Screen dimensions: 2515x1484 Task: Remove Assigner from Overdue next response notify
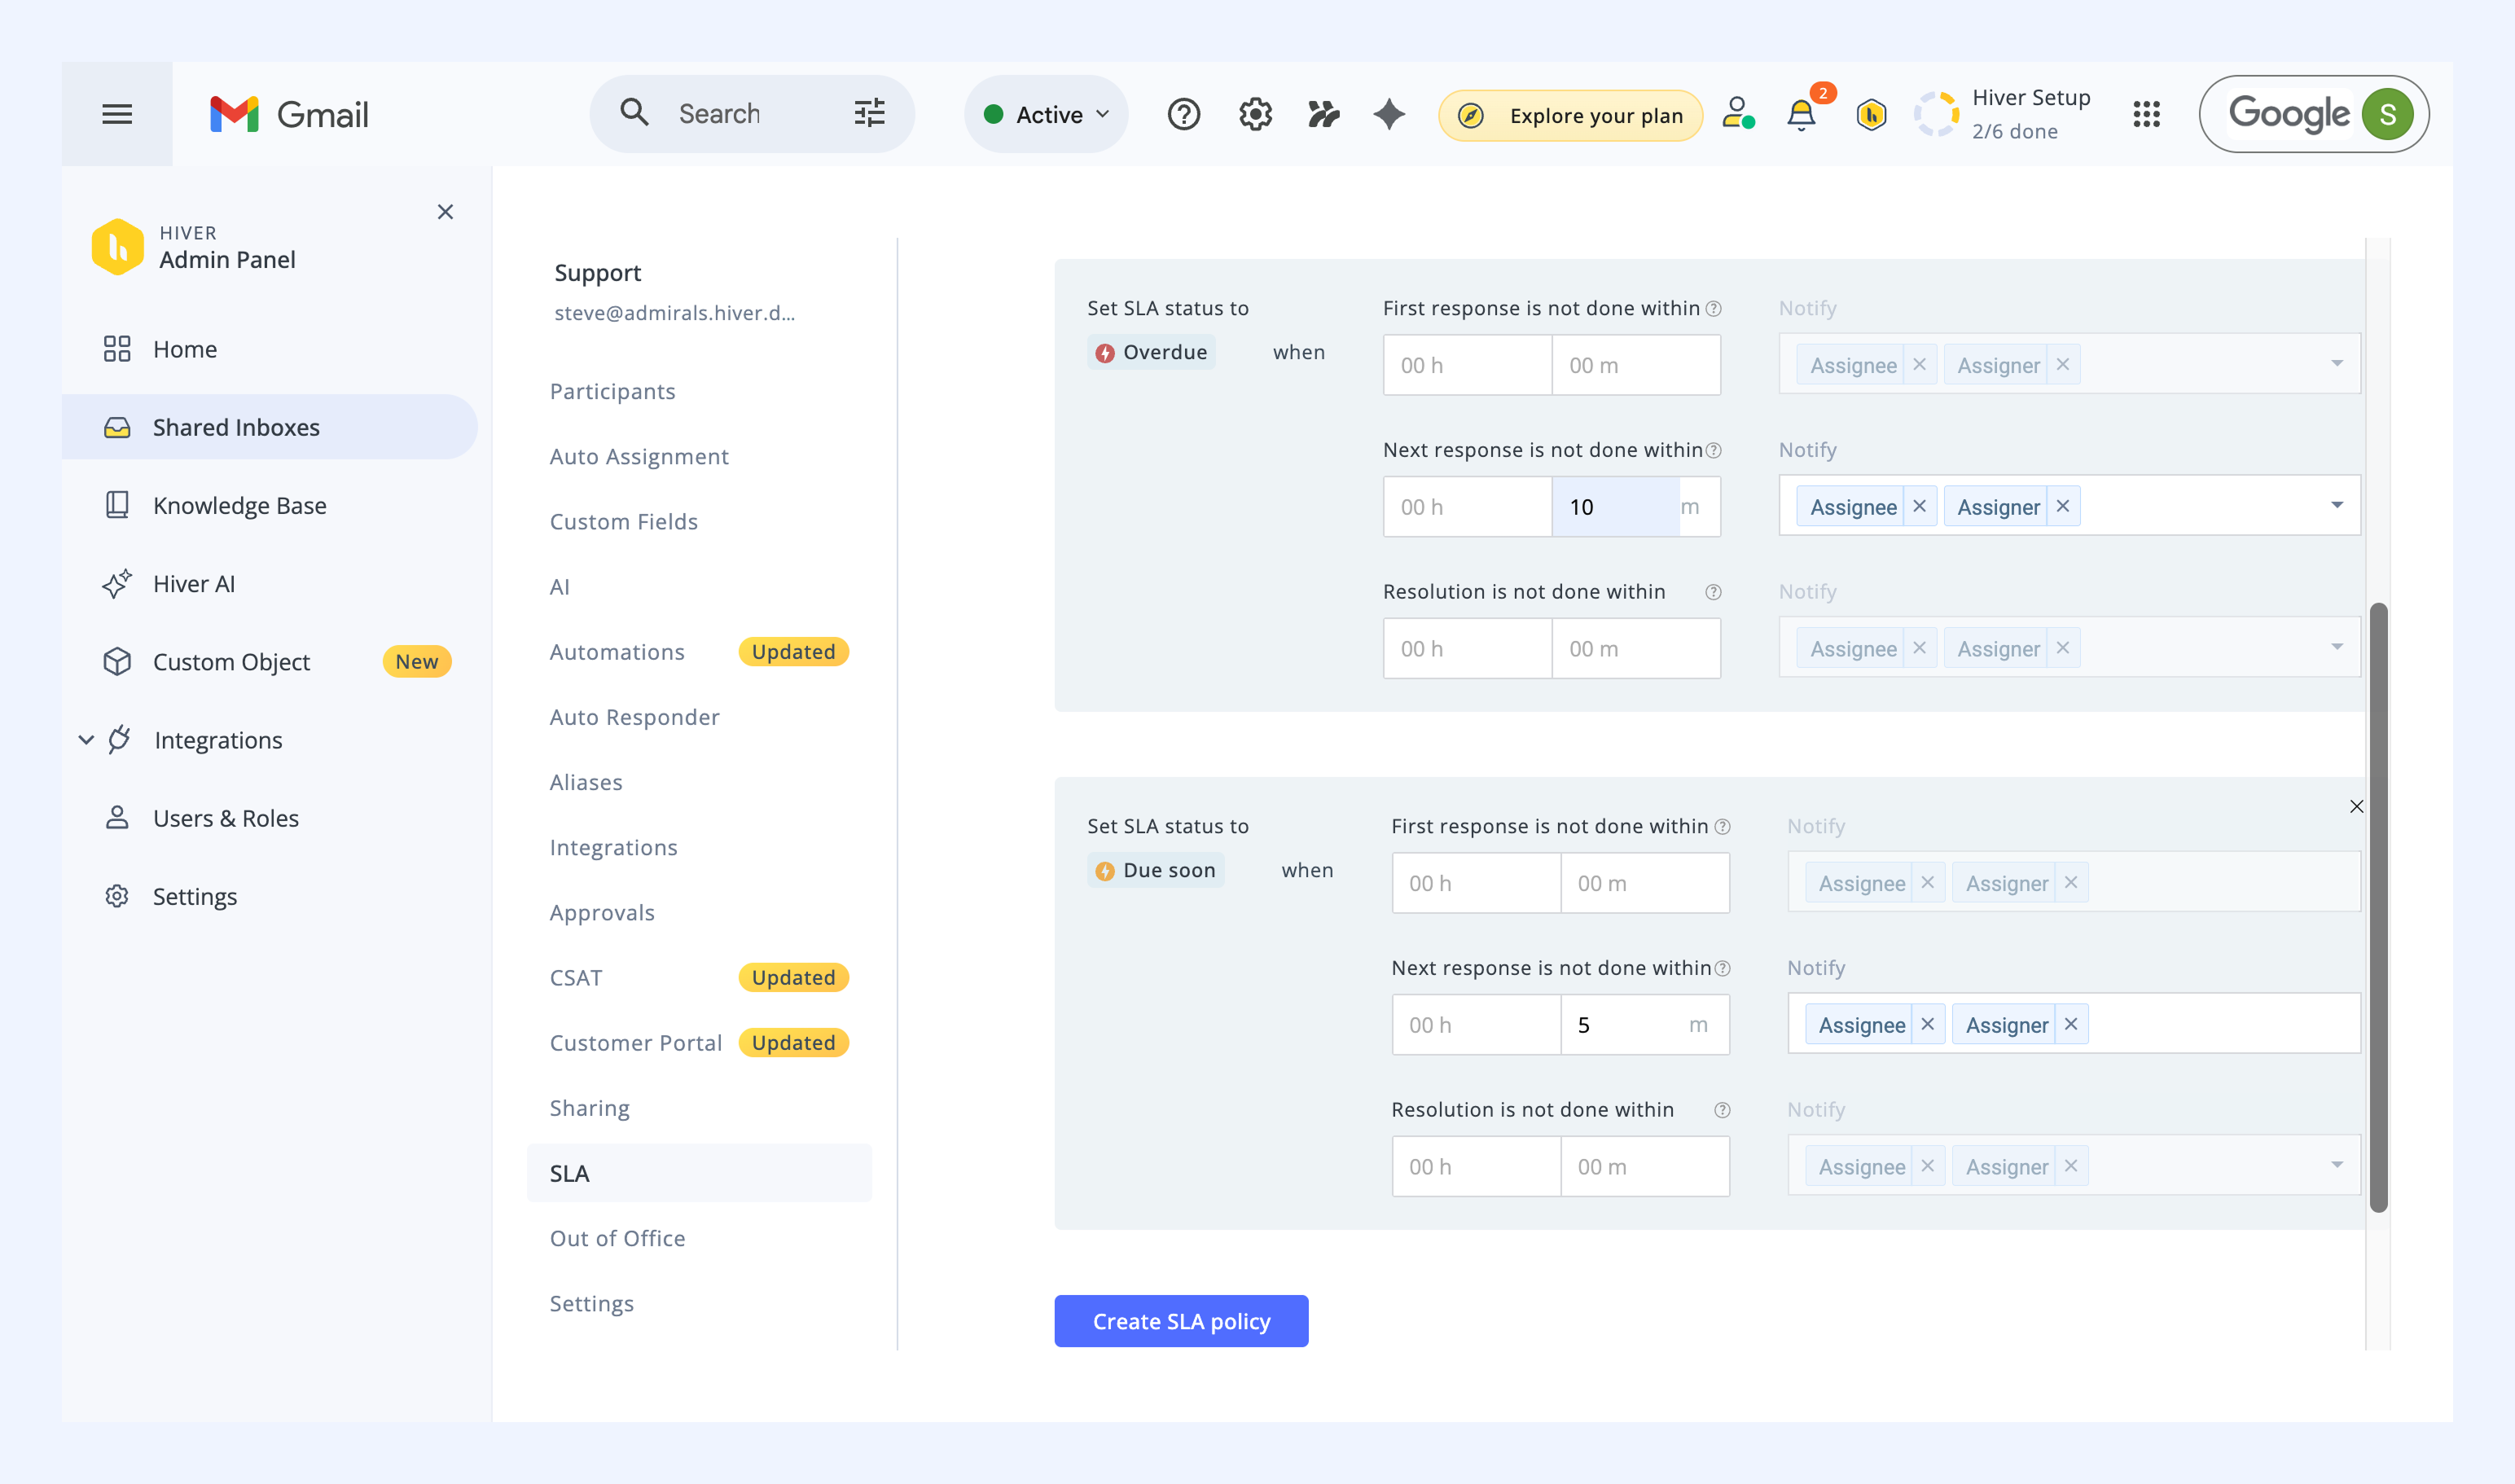pos(2062,506)
